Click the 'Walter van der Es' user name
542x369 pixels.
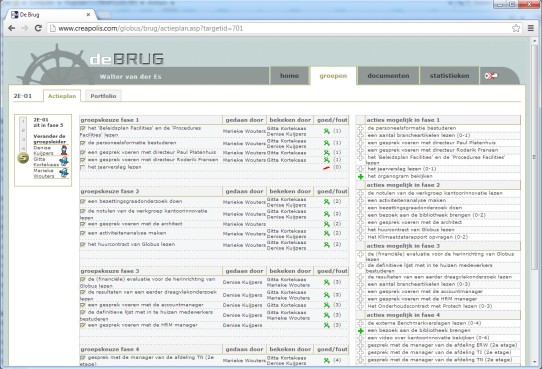(130, 77)
